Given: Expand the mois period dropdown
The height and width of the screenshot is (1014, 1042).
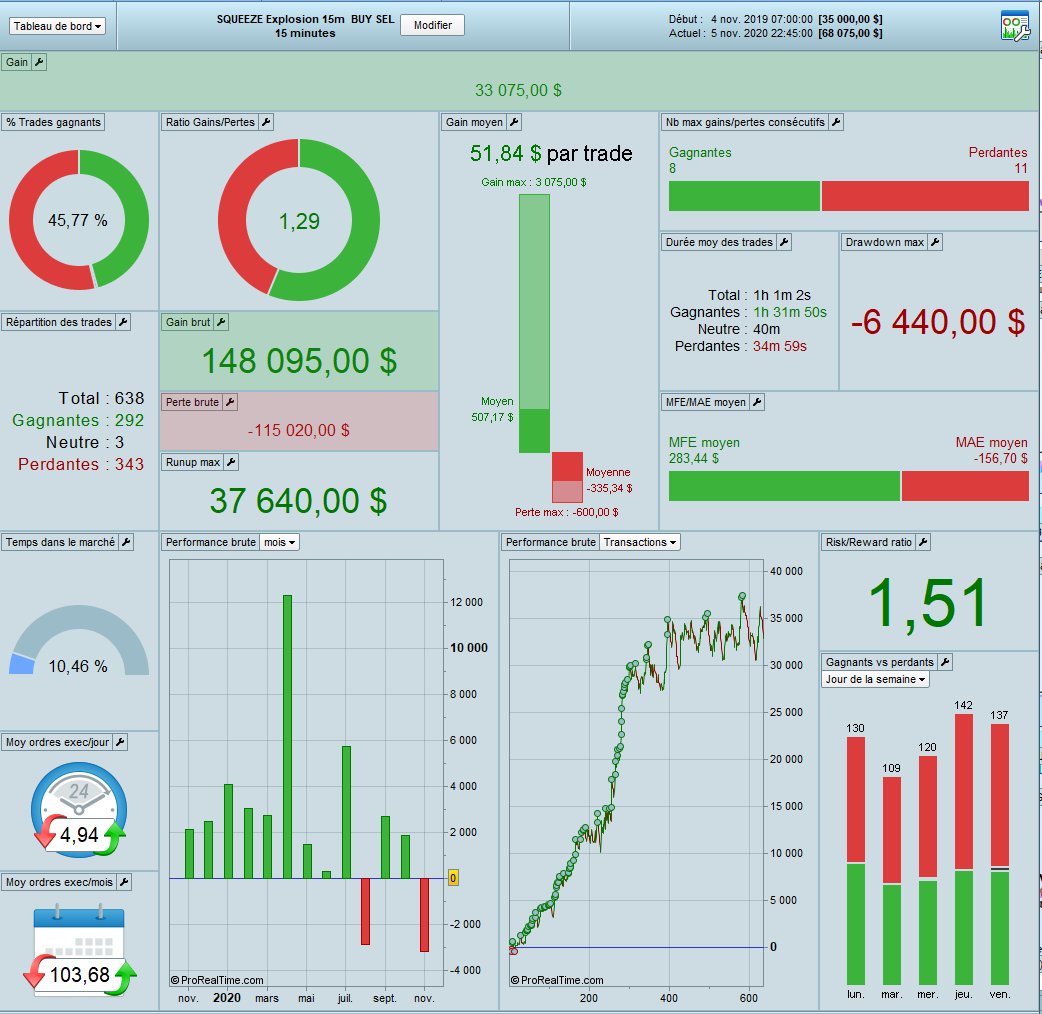Looking at the screenshot, I should pyautogui.click(x=279, y=542).
